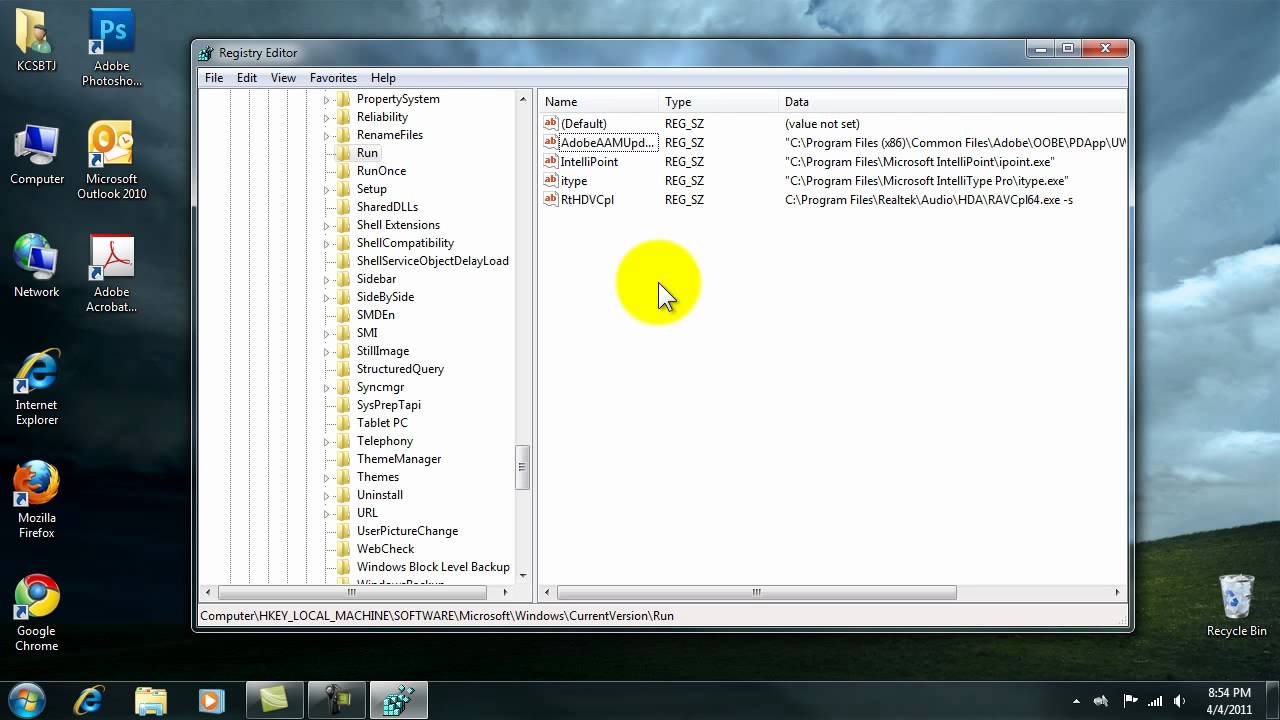Open Google Chrome desktop shortcut
The image size is (1280, 720).
tap(37, 613)
